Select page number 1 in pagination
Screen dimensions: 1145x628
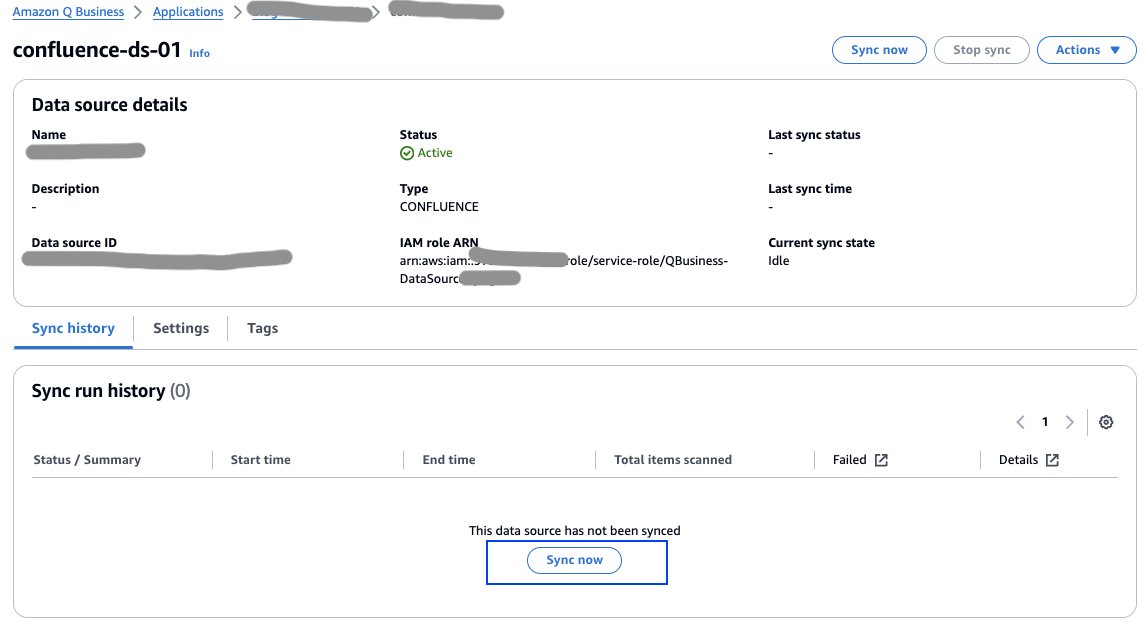[1045, 422]
